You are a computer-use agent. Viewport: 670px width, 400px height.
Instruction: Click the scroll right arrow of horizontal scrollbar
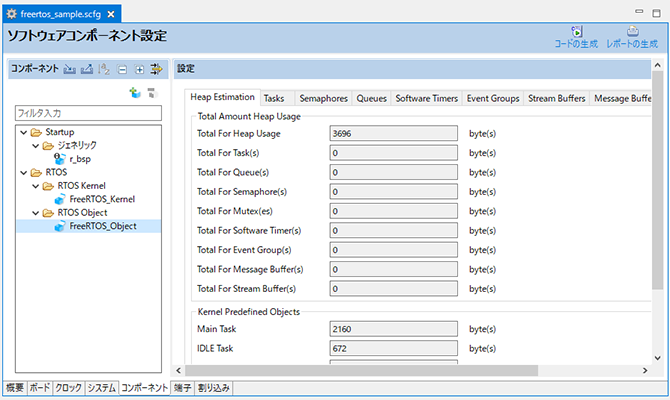pyautogui.click(x=645, y=371)
